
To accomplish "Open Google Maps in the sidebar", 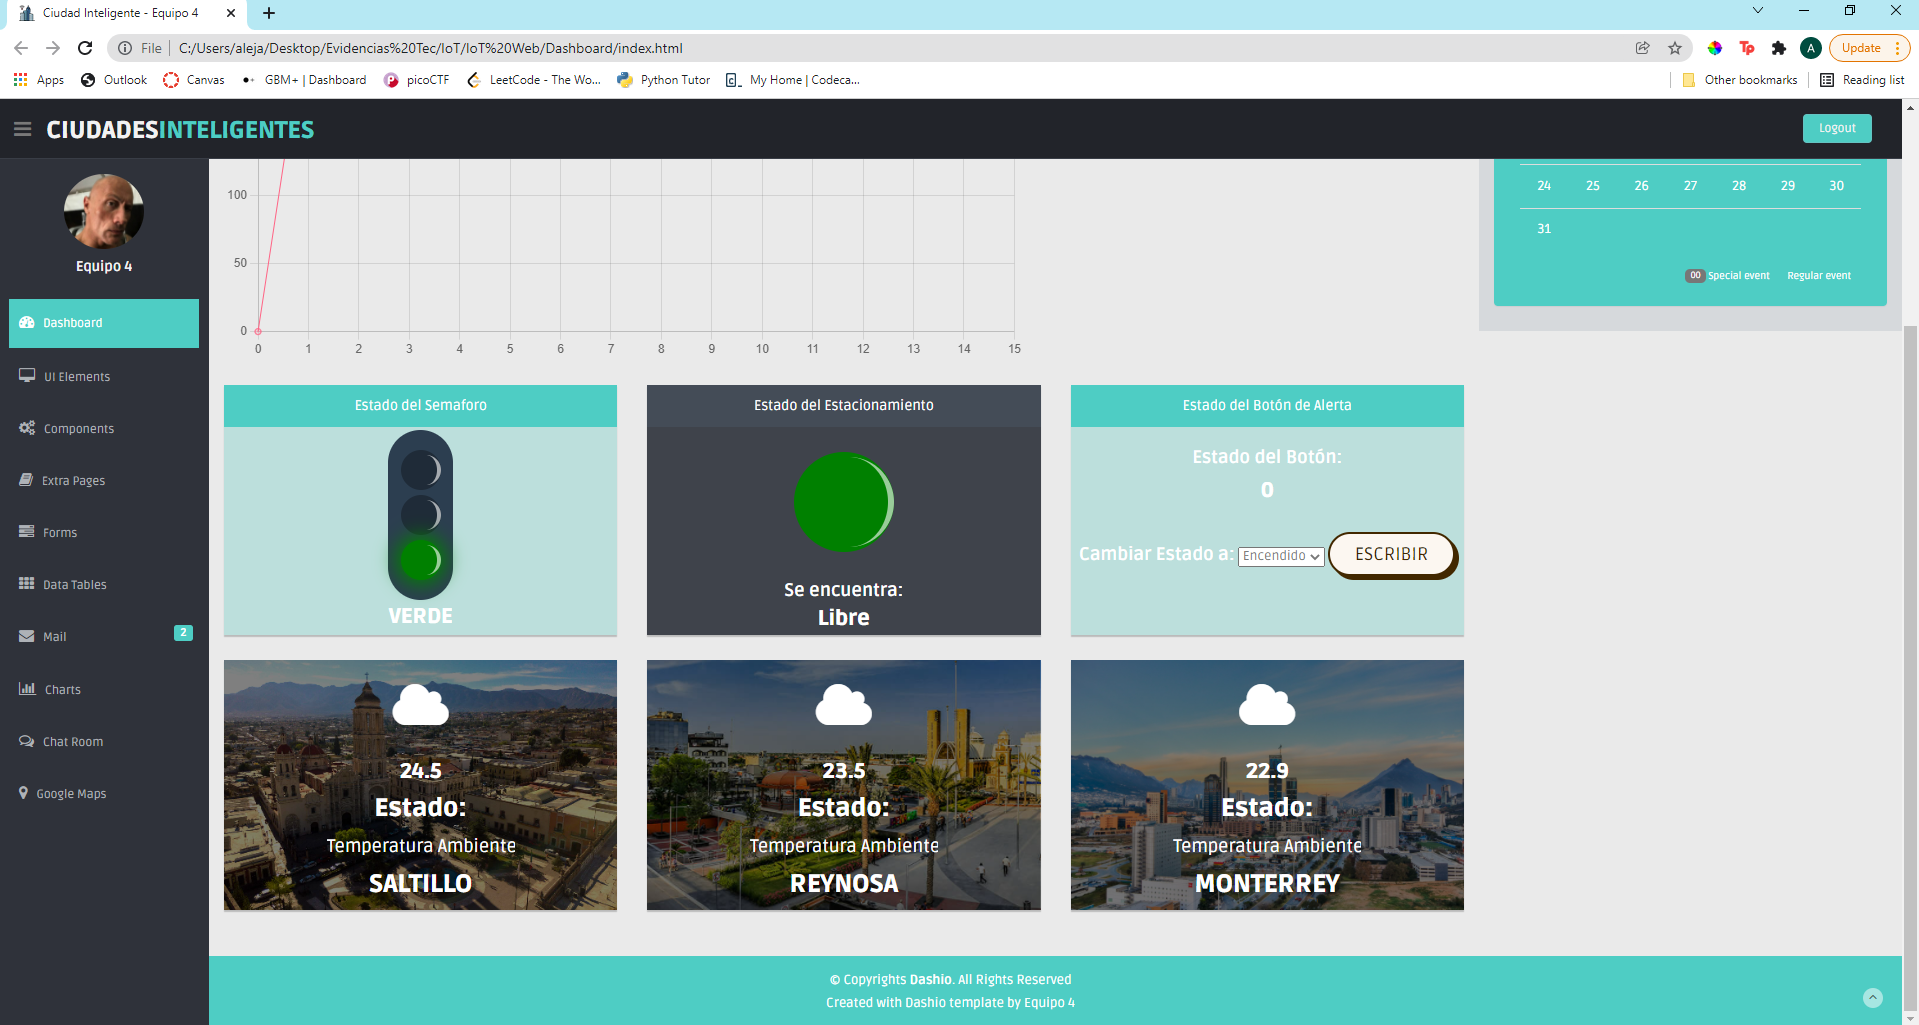I will point(71,793).
